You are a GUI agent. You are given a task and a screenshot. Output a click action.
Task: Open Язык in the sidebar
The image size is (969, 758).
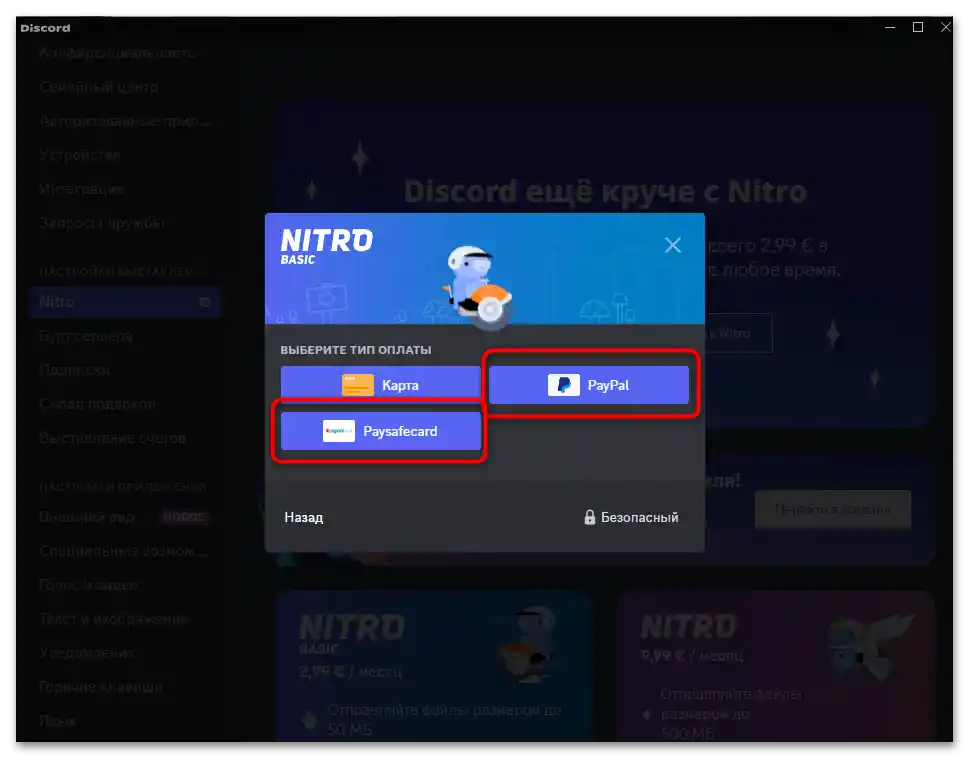57,721
